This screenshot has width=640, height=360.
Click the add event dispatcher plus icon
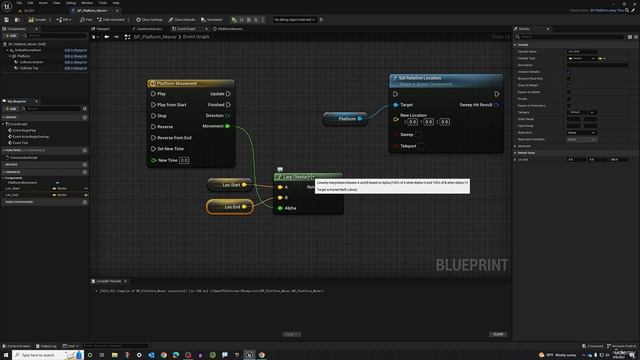(84, 202)
